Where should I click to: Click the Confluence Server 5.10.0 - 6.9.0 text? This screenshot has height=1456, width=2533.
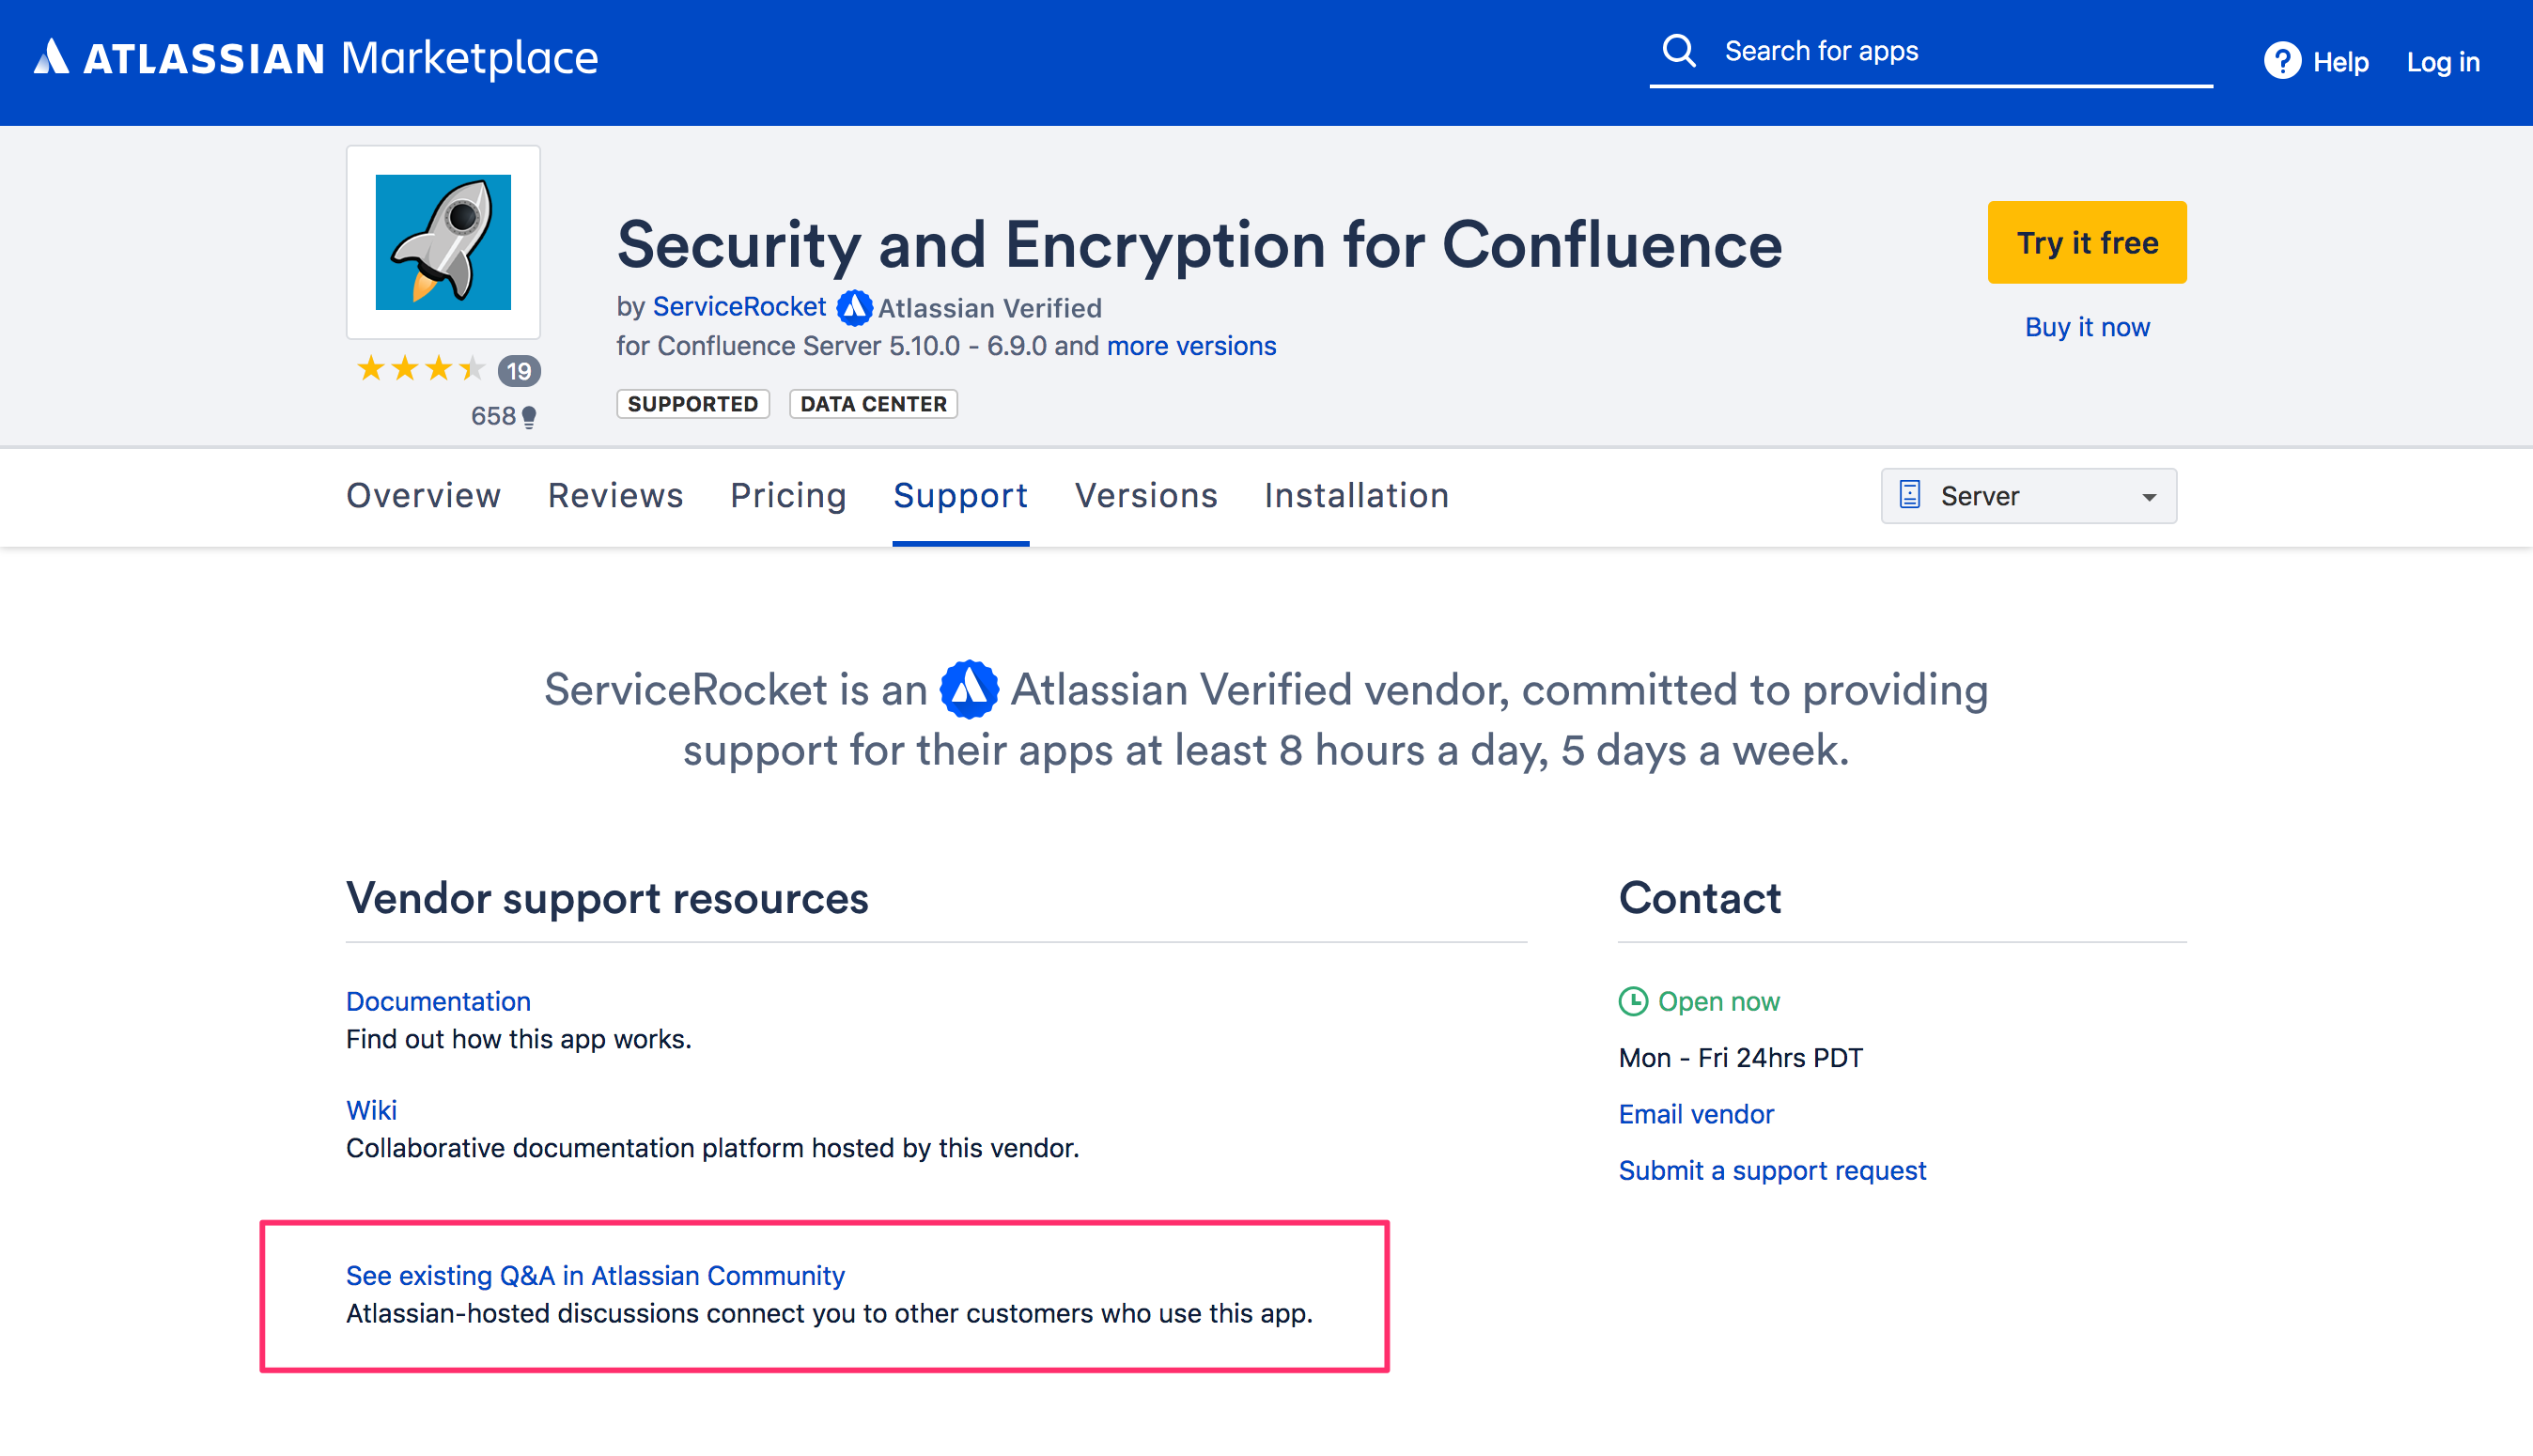click(852, 346)
